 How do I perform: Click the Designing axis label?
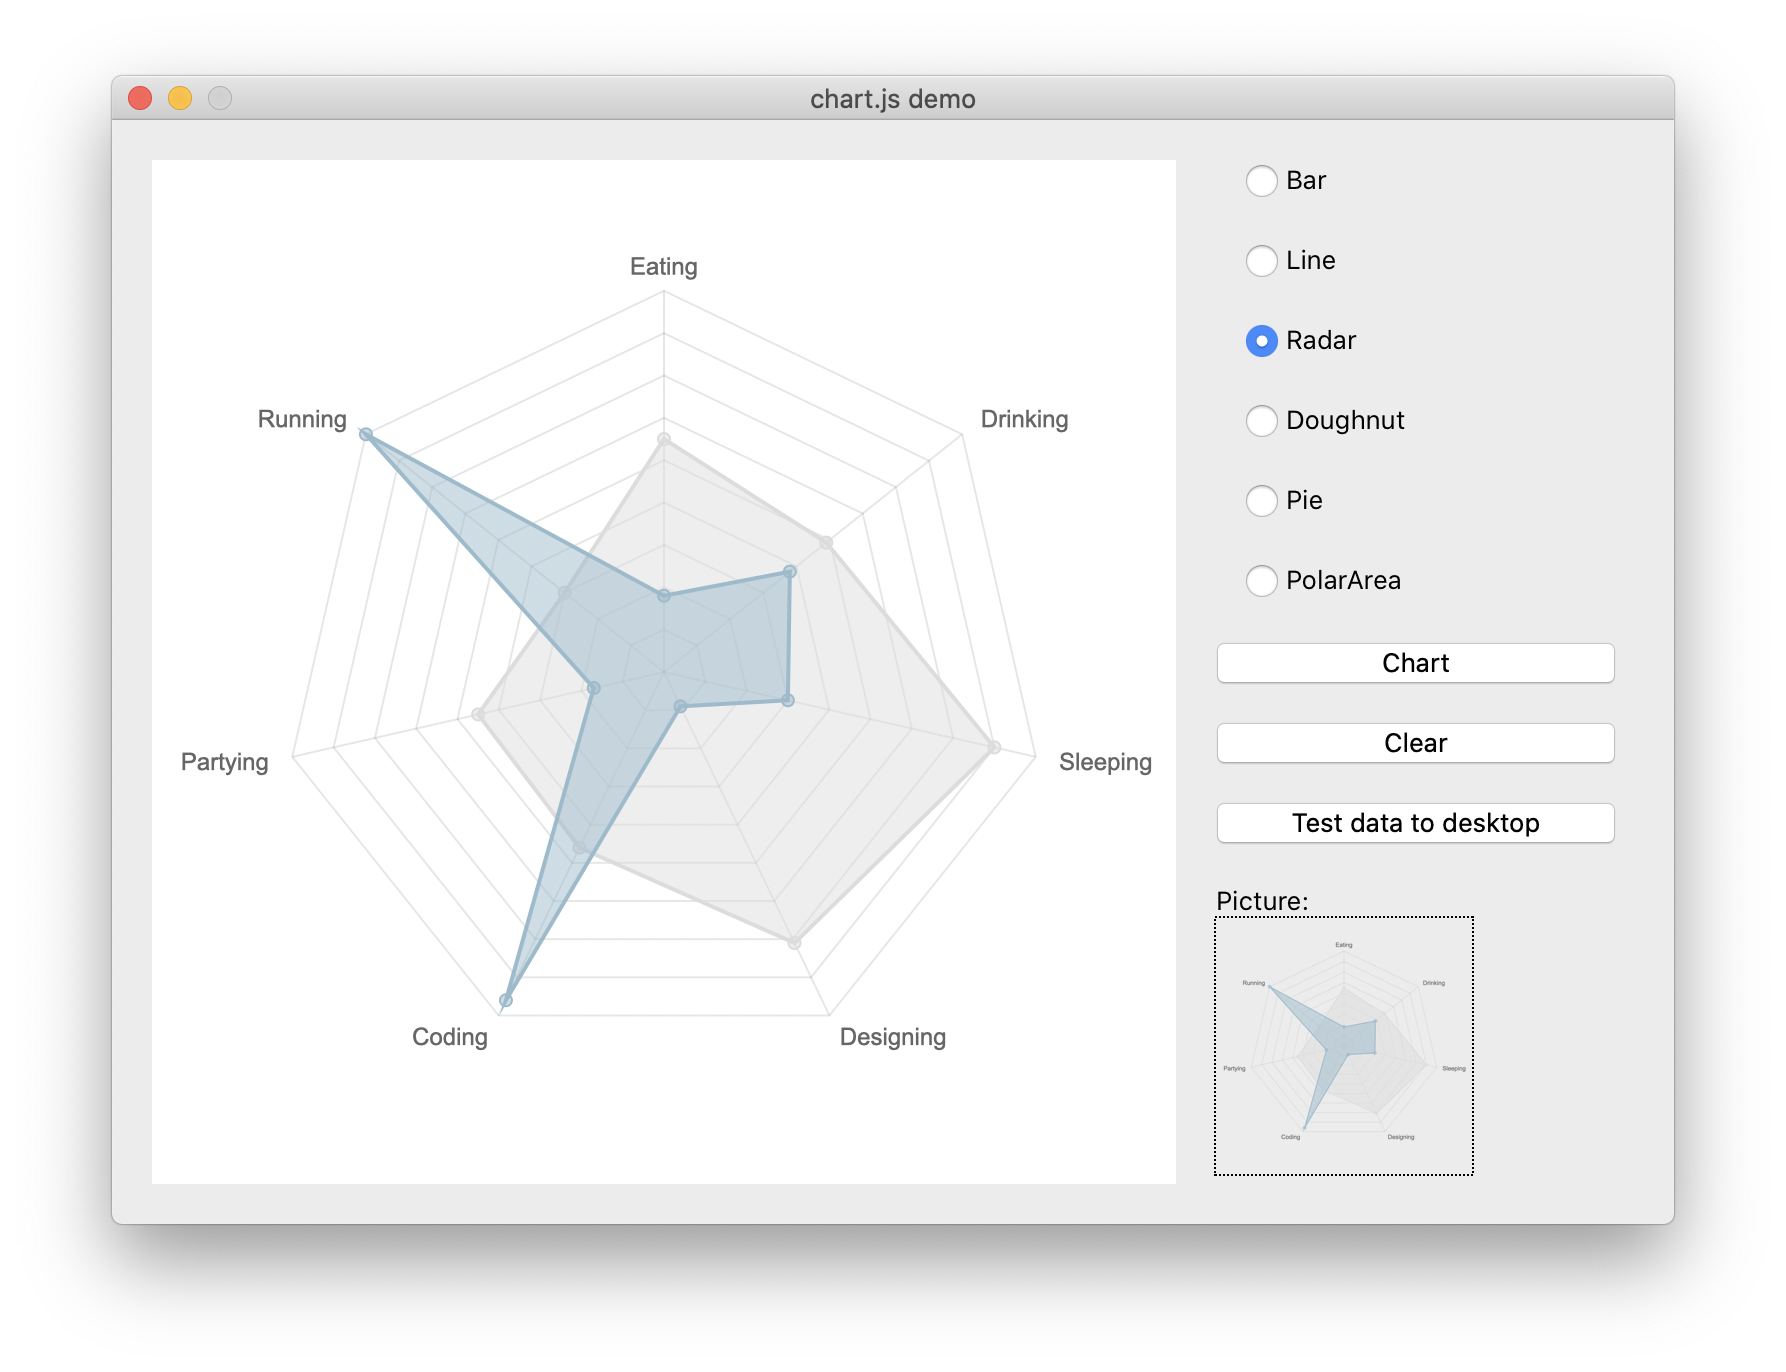click(x=893, y=1037)
